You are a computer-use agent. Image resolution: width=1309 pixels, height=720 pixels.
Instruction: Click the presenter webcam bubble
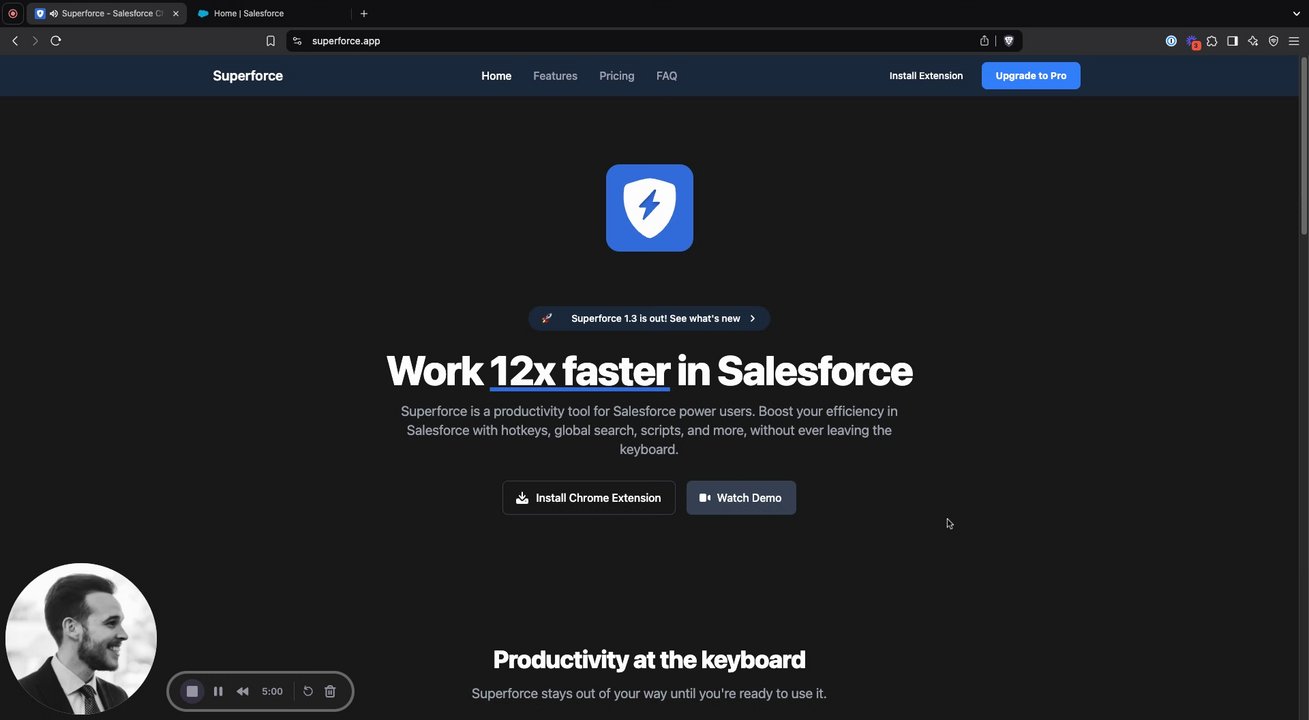click(x=81, y=638)
